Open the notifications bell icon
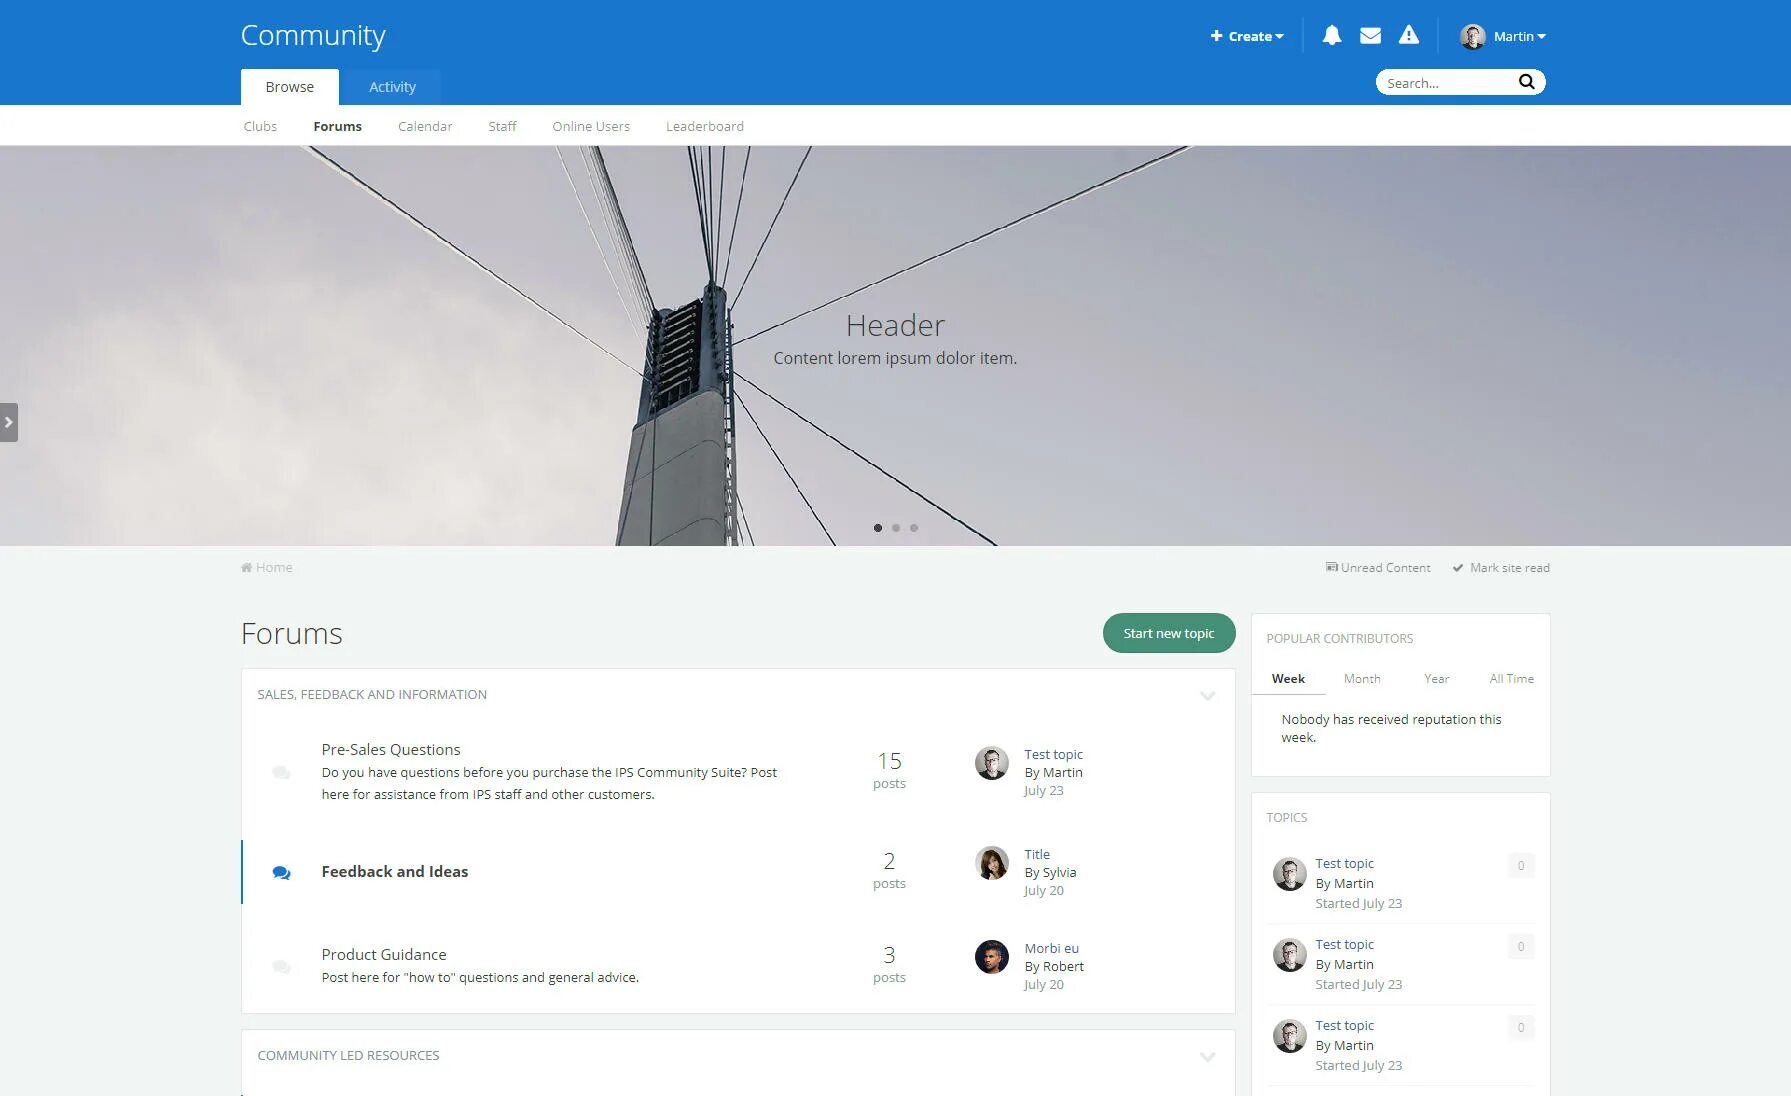Screen dimensions: 1791x1096 click(1331, 36)
